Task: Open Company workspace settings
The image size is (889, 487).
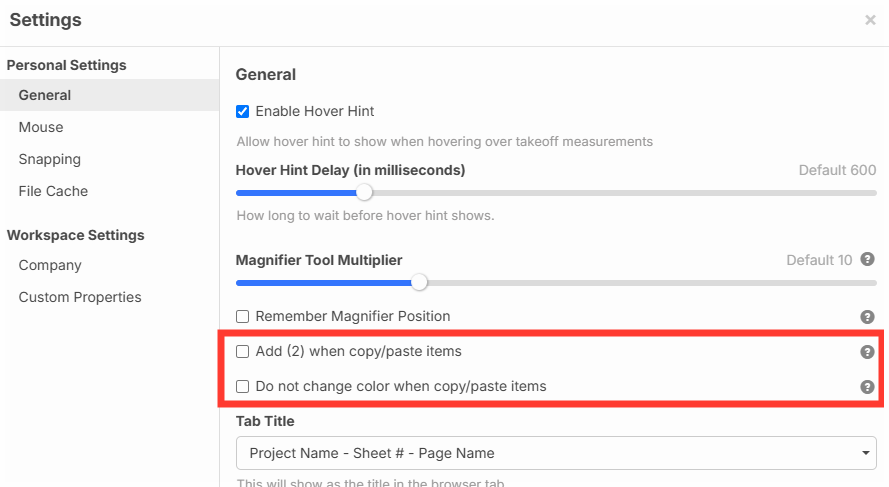Action: [50, 265]
